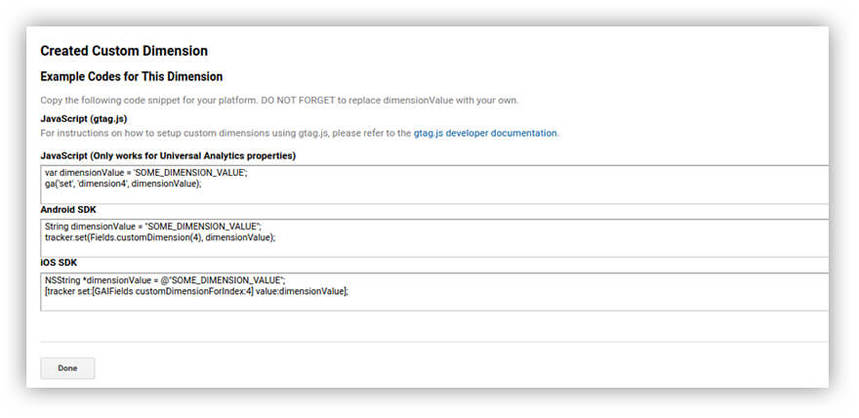Click the 'iOS SDK' section label

60,262
